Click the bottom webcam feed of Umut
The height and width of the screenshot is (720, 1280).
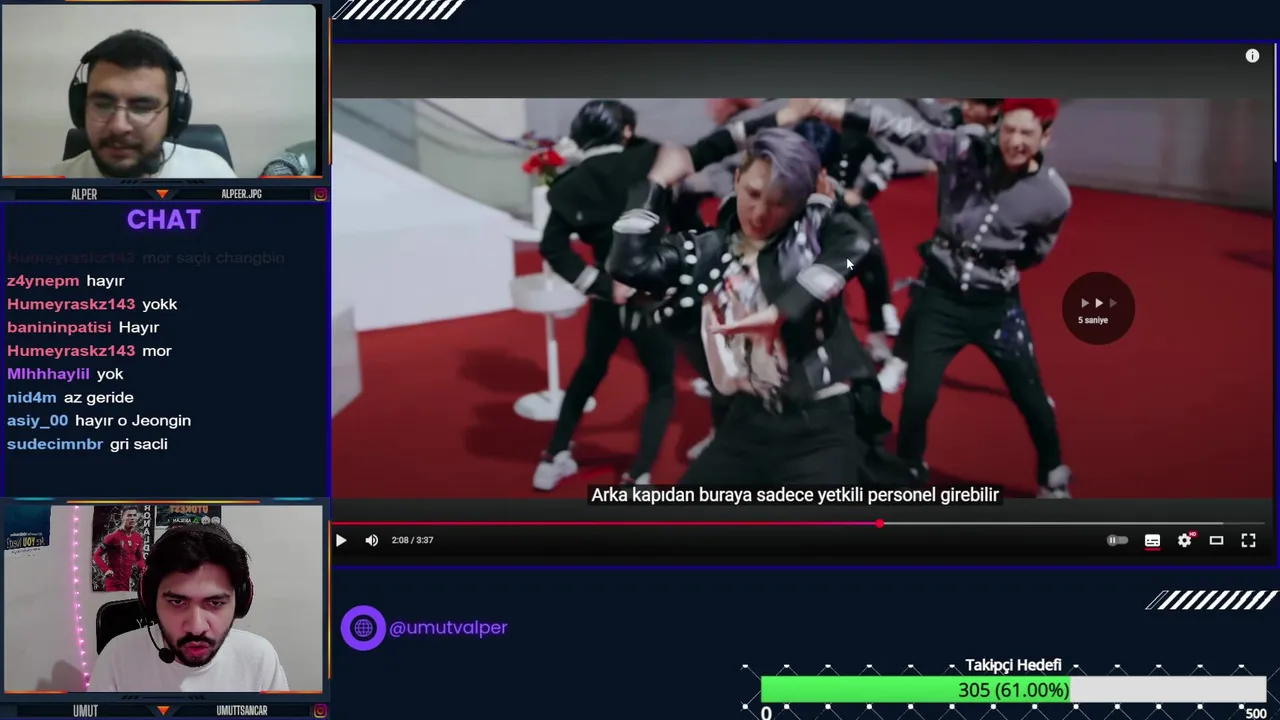click(163, 598)
